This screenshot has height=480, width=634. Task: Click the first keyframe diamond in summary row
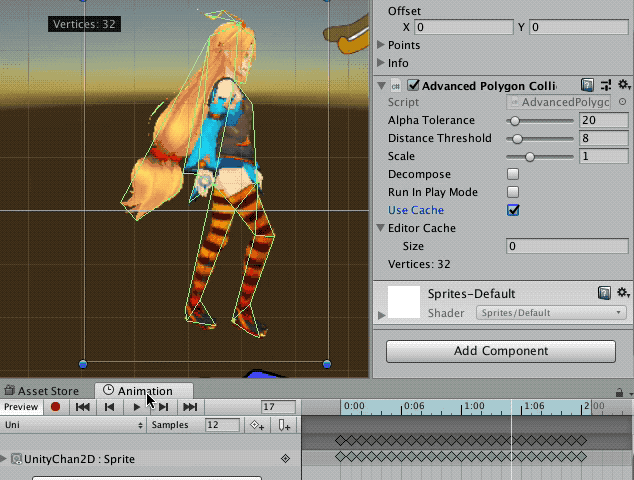(x=341, y=440)
